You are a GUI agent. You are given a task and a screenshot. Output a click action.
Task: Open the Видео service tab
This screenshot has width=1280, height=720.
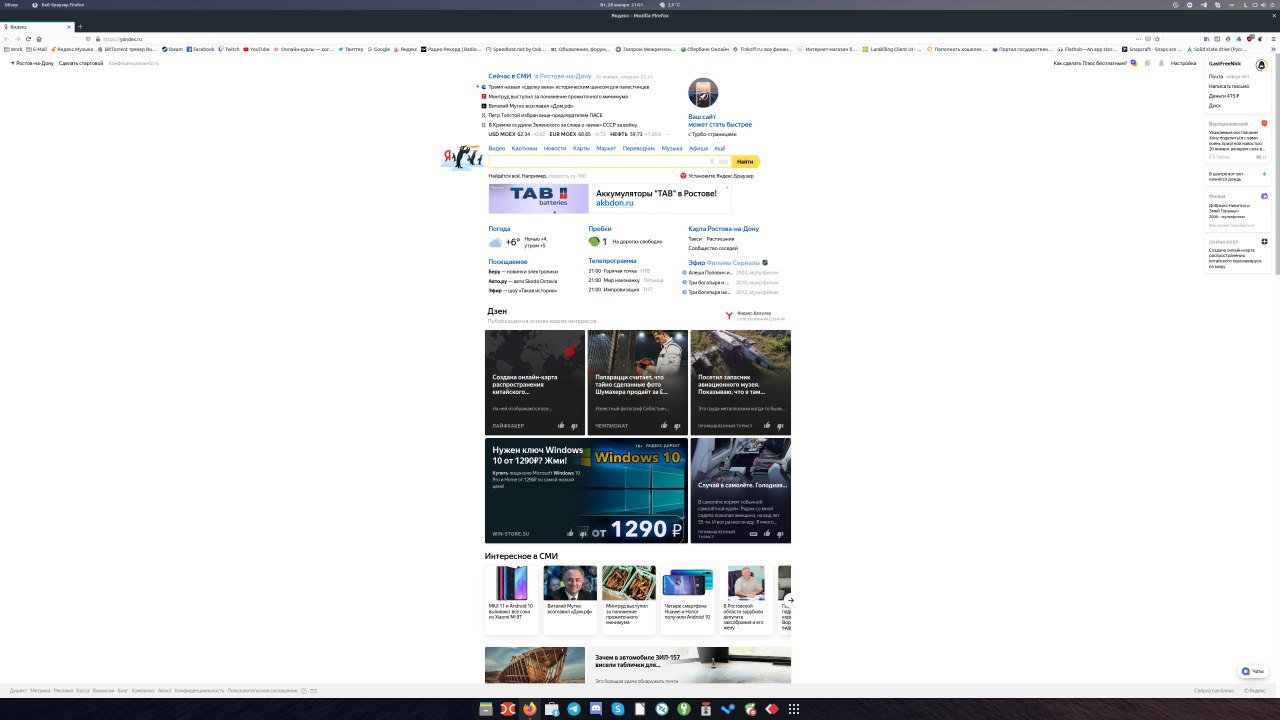coord(497,148)
